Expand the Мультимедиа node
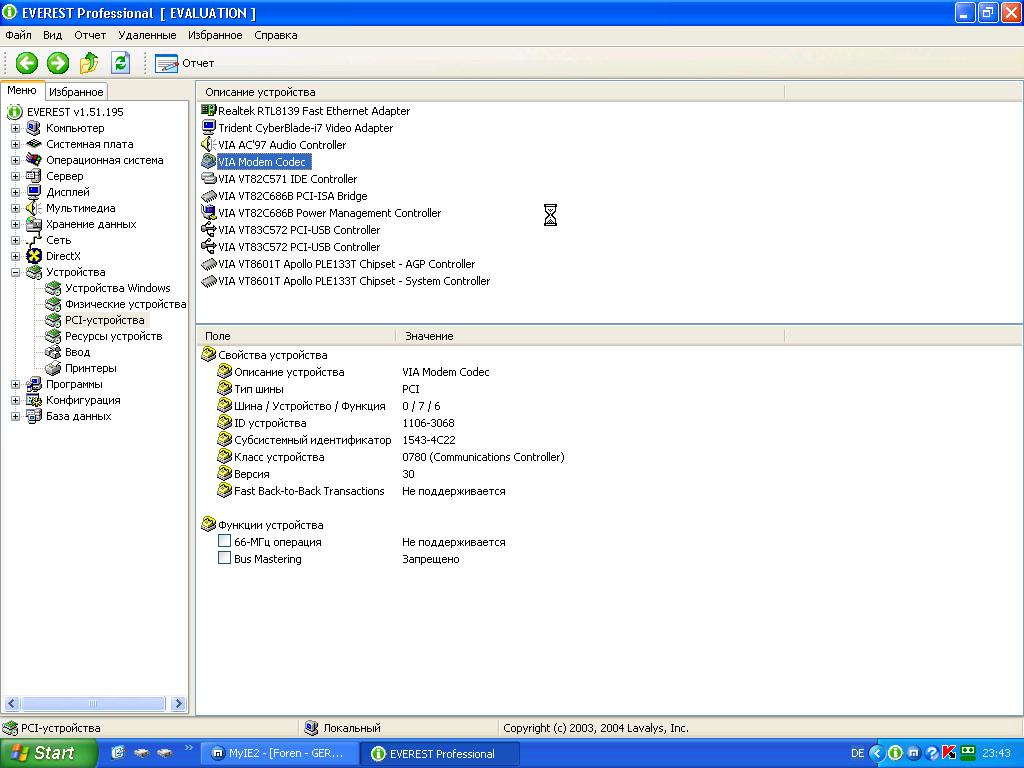1024x768 pixels. coord(15,208)
